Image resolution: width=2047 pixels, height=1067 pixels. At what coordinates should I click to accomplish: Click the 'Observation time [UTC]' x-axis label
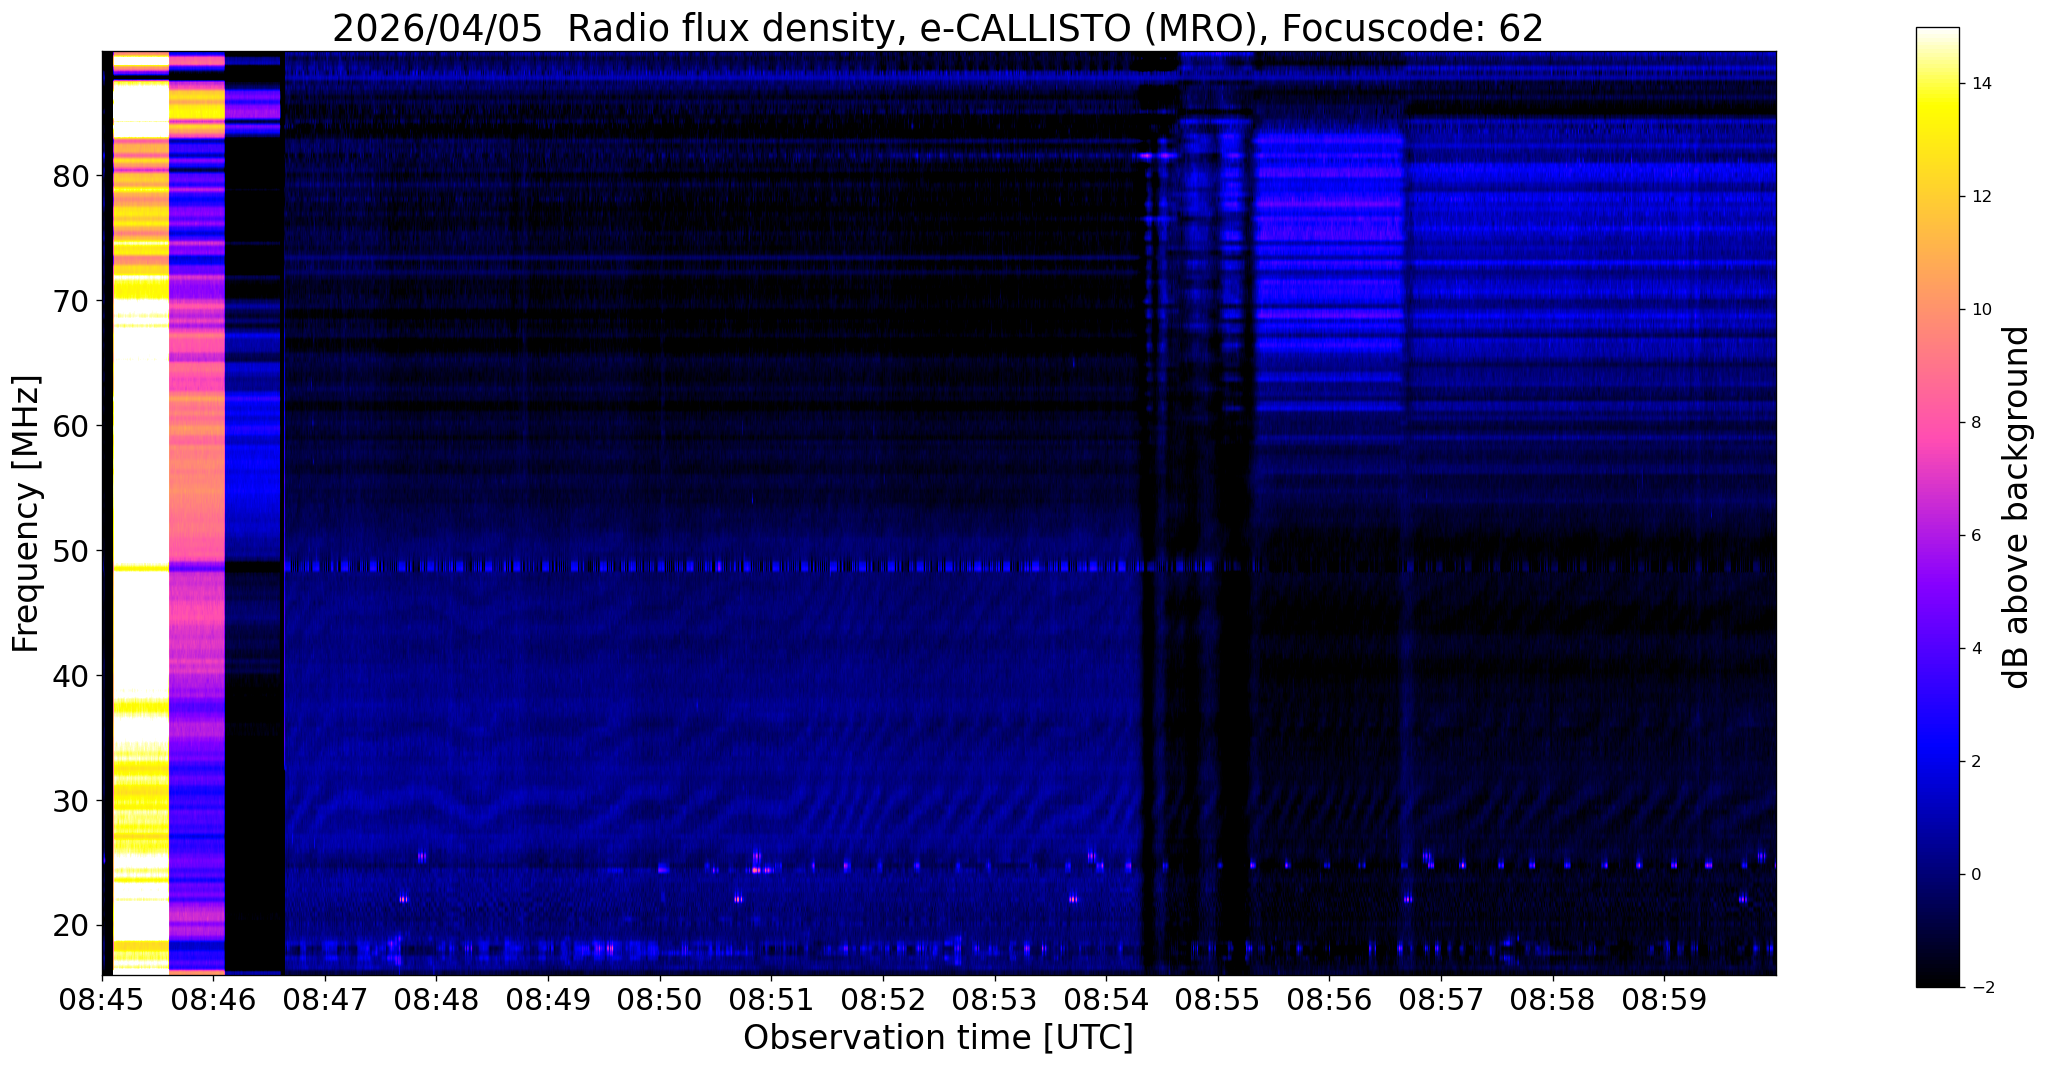(938, 1038)
